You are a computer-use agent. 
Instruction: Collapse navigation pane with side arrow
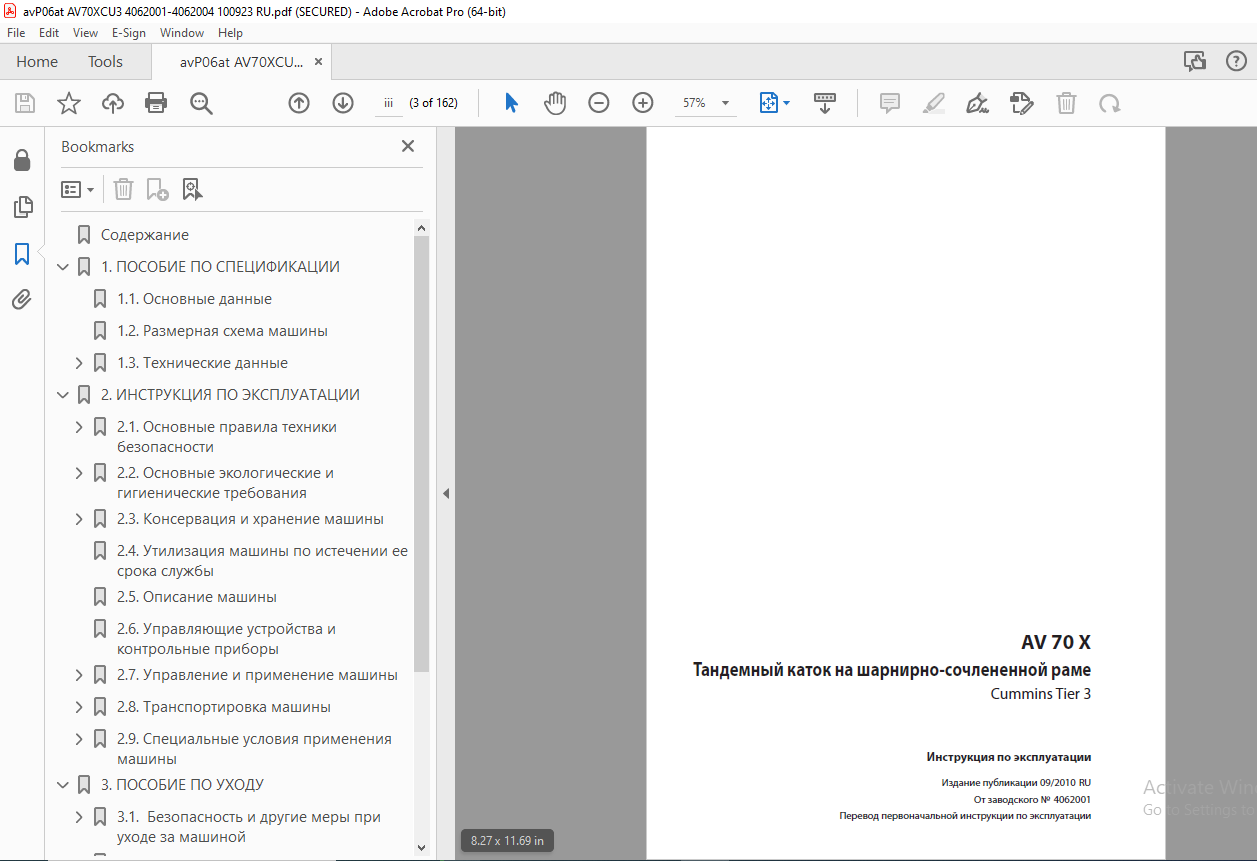point(446,494)
